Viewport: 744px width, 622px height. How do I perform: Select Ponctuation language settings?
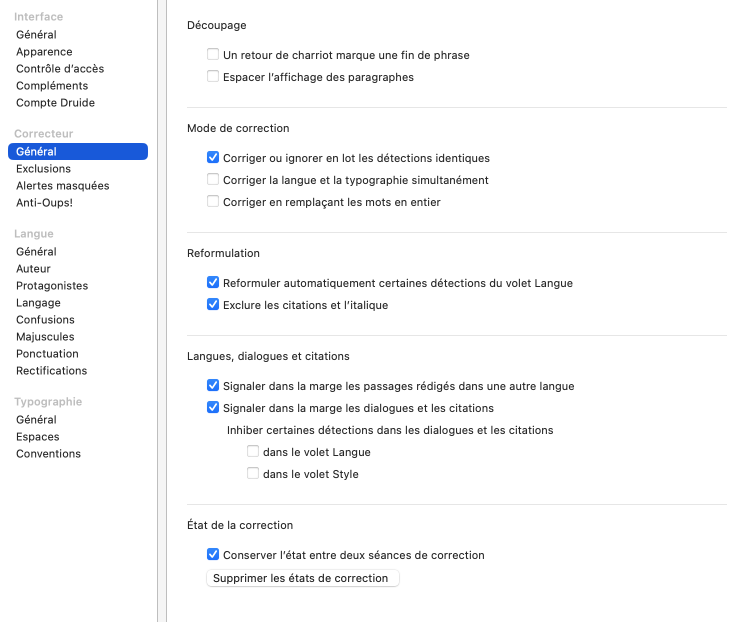point(47,354)
